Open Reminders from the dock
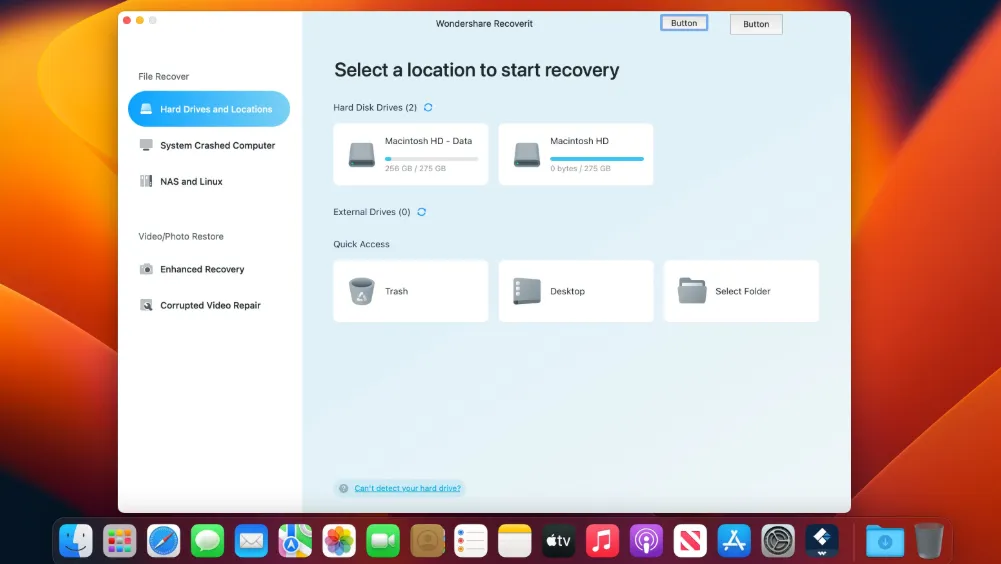The width and height of the screenshot is (1001, 564). point(470,541)
